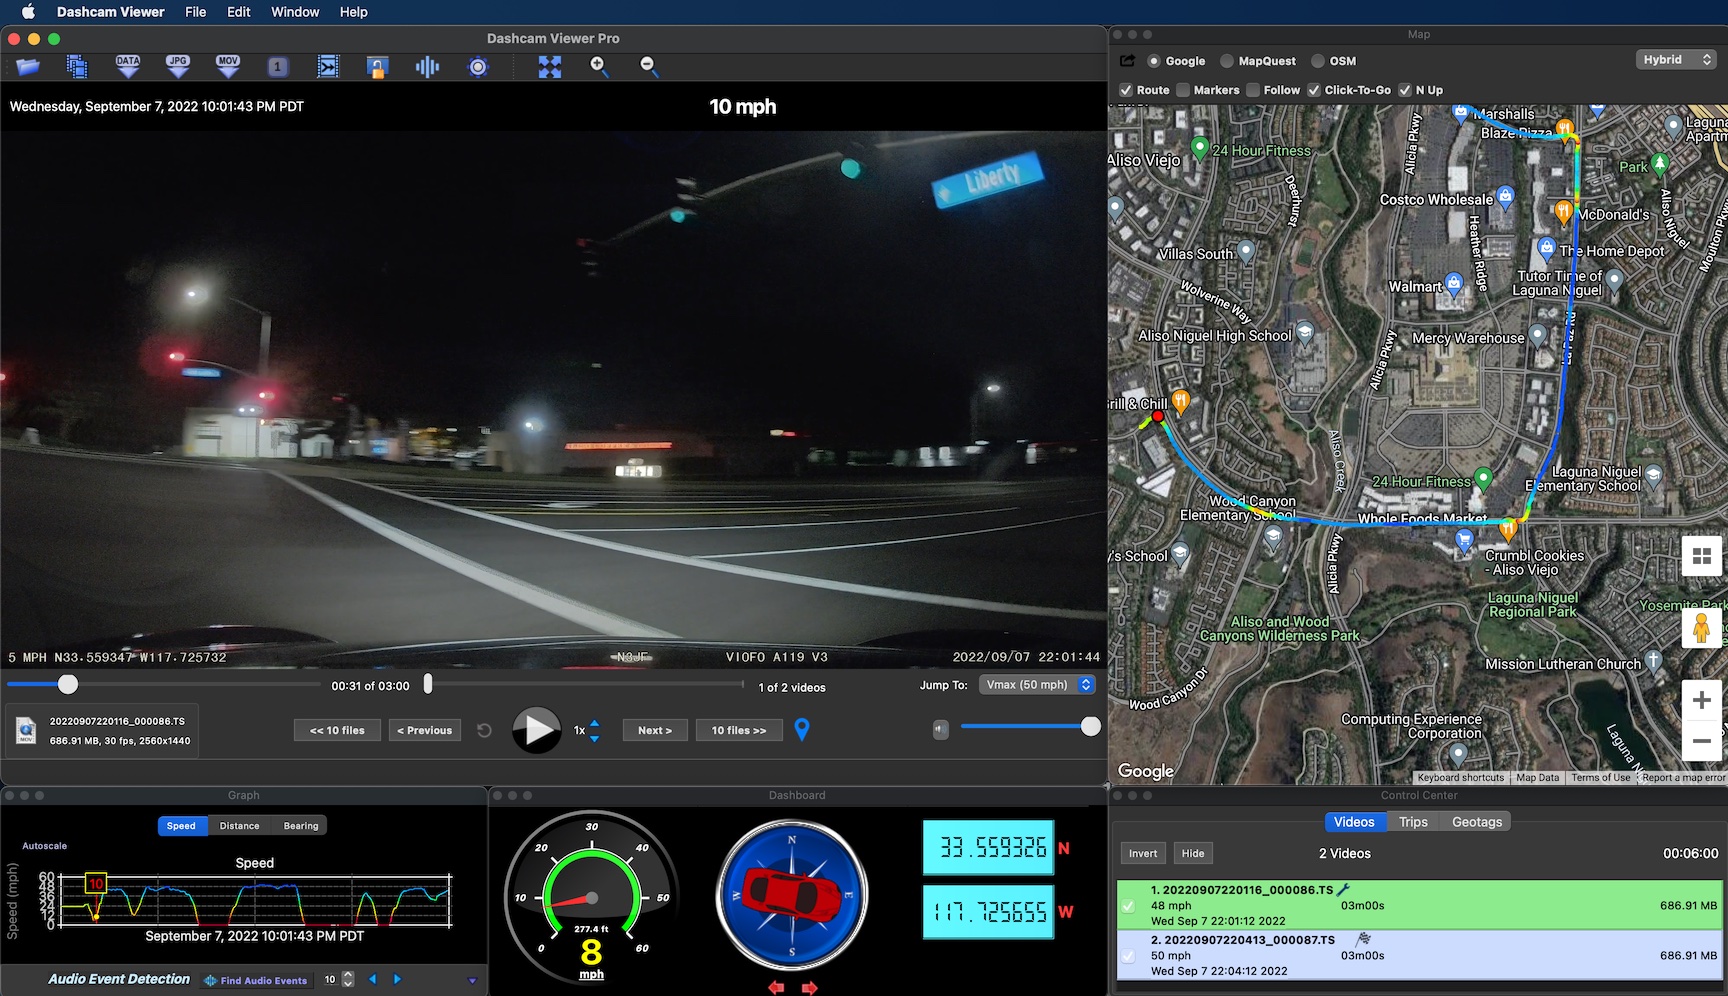Click the 'Next >' button
Screen dimensions: 1728x996
pos(655,731)
